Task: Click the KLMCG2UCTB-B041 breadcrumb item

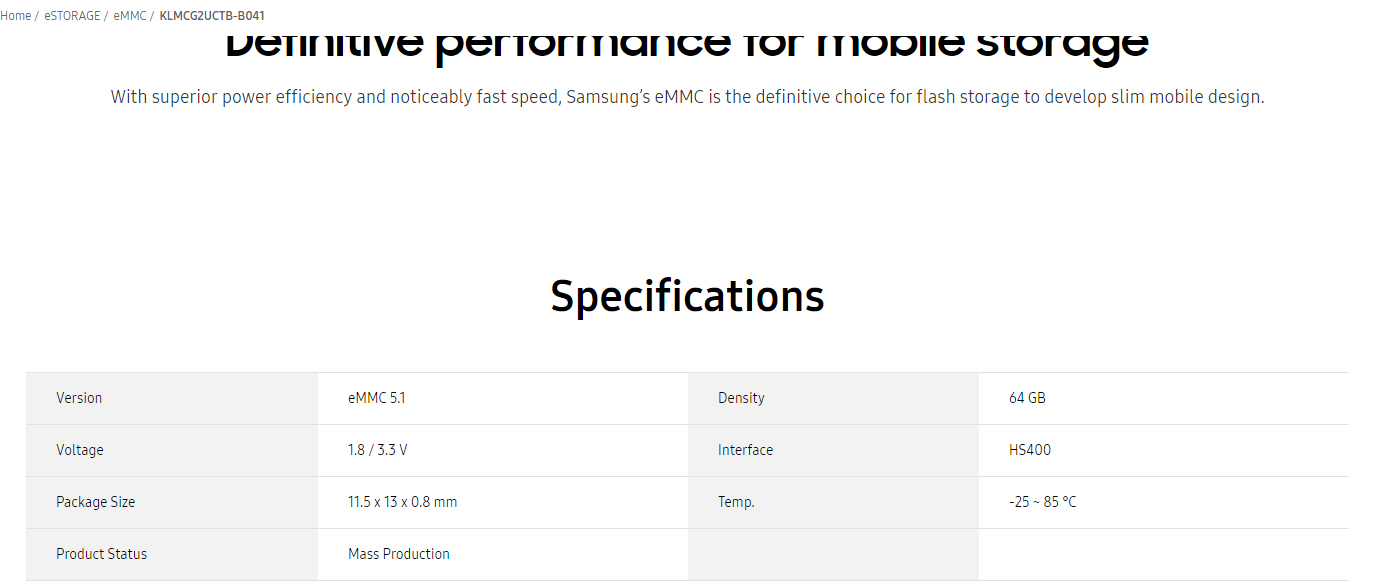Action: tap(212, 16)
